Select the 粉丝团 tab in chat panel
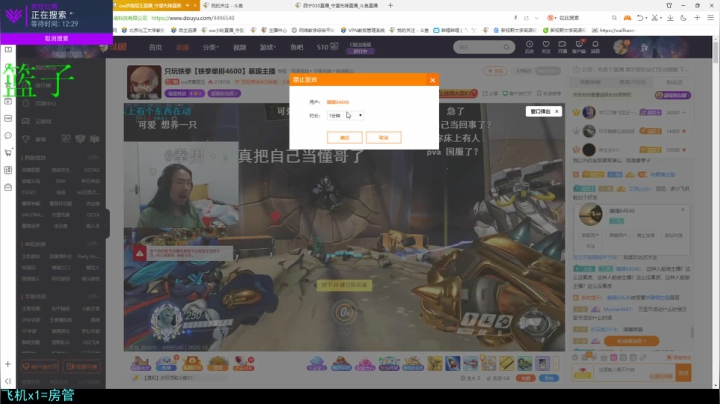 674,82
